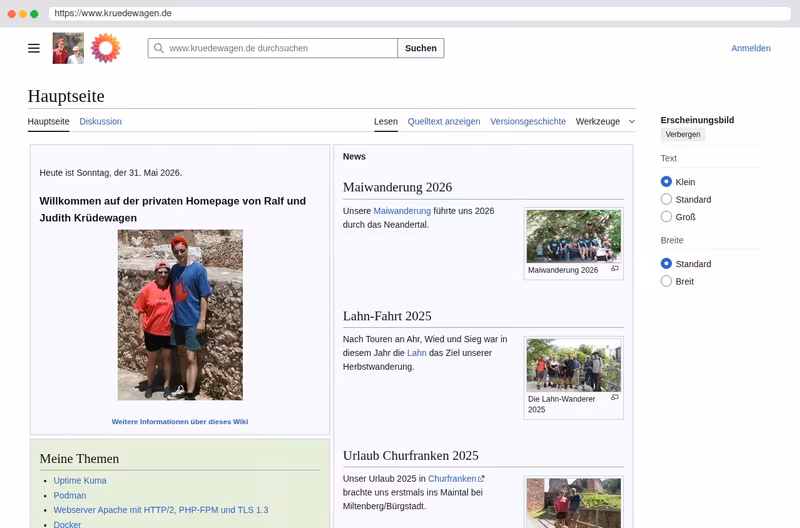
Task: Click the Maiwanderung 2026 heading
Action: 397,187
